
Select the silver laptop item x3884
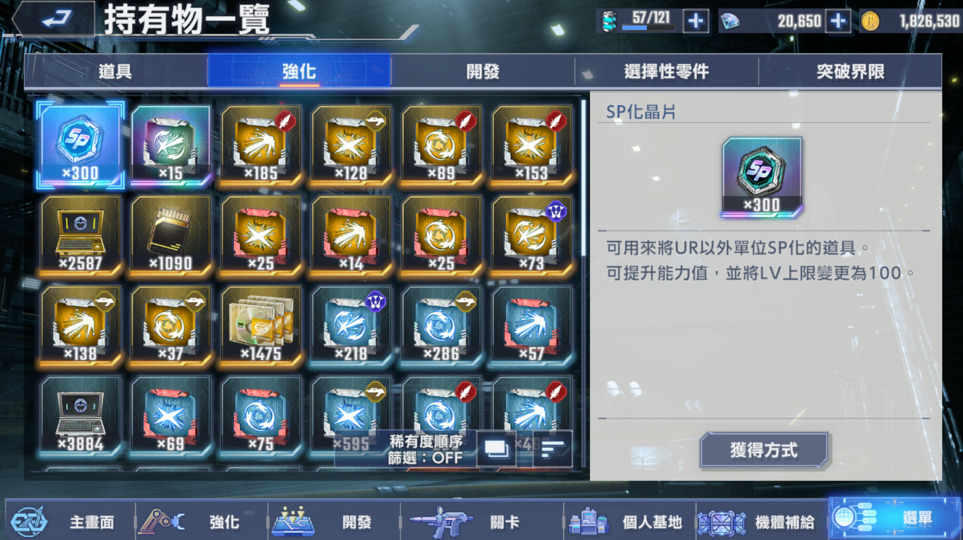tap(80, 416)
